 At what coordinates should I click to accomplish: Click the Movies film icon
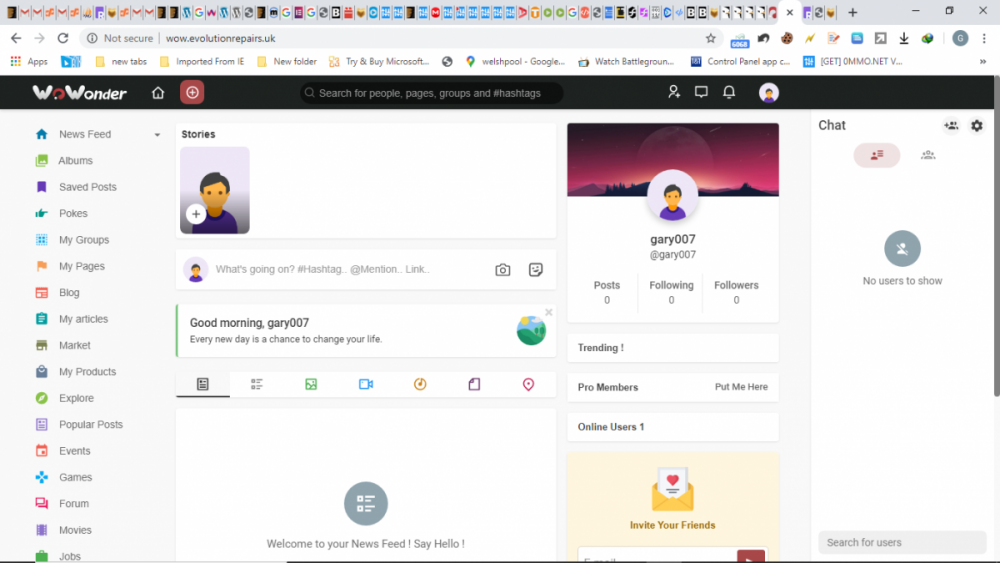click(41, 530)
